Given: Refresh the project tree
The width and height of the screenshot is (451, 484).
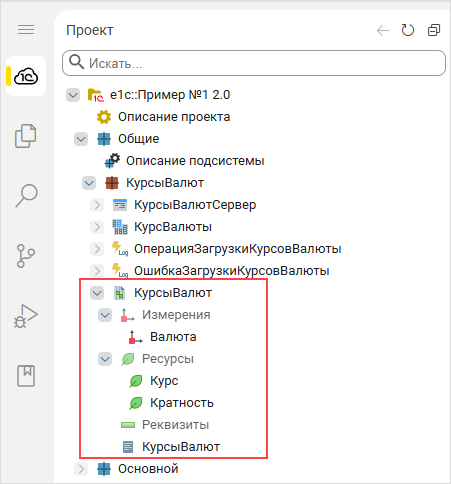Looking at the screenshot, I should click(408, 30).
